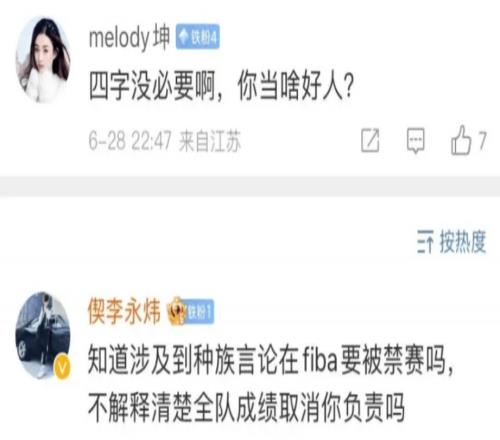Tap the 铁粉1 fan badge
The height and width of the screenshot is (440, 500).
click(x=199, y=312)
